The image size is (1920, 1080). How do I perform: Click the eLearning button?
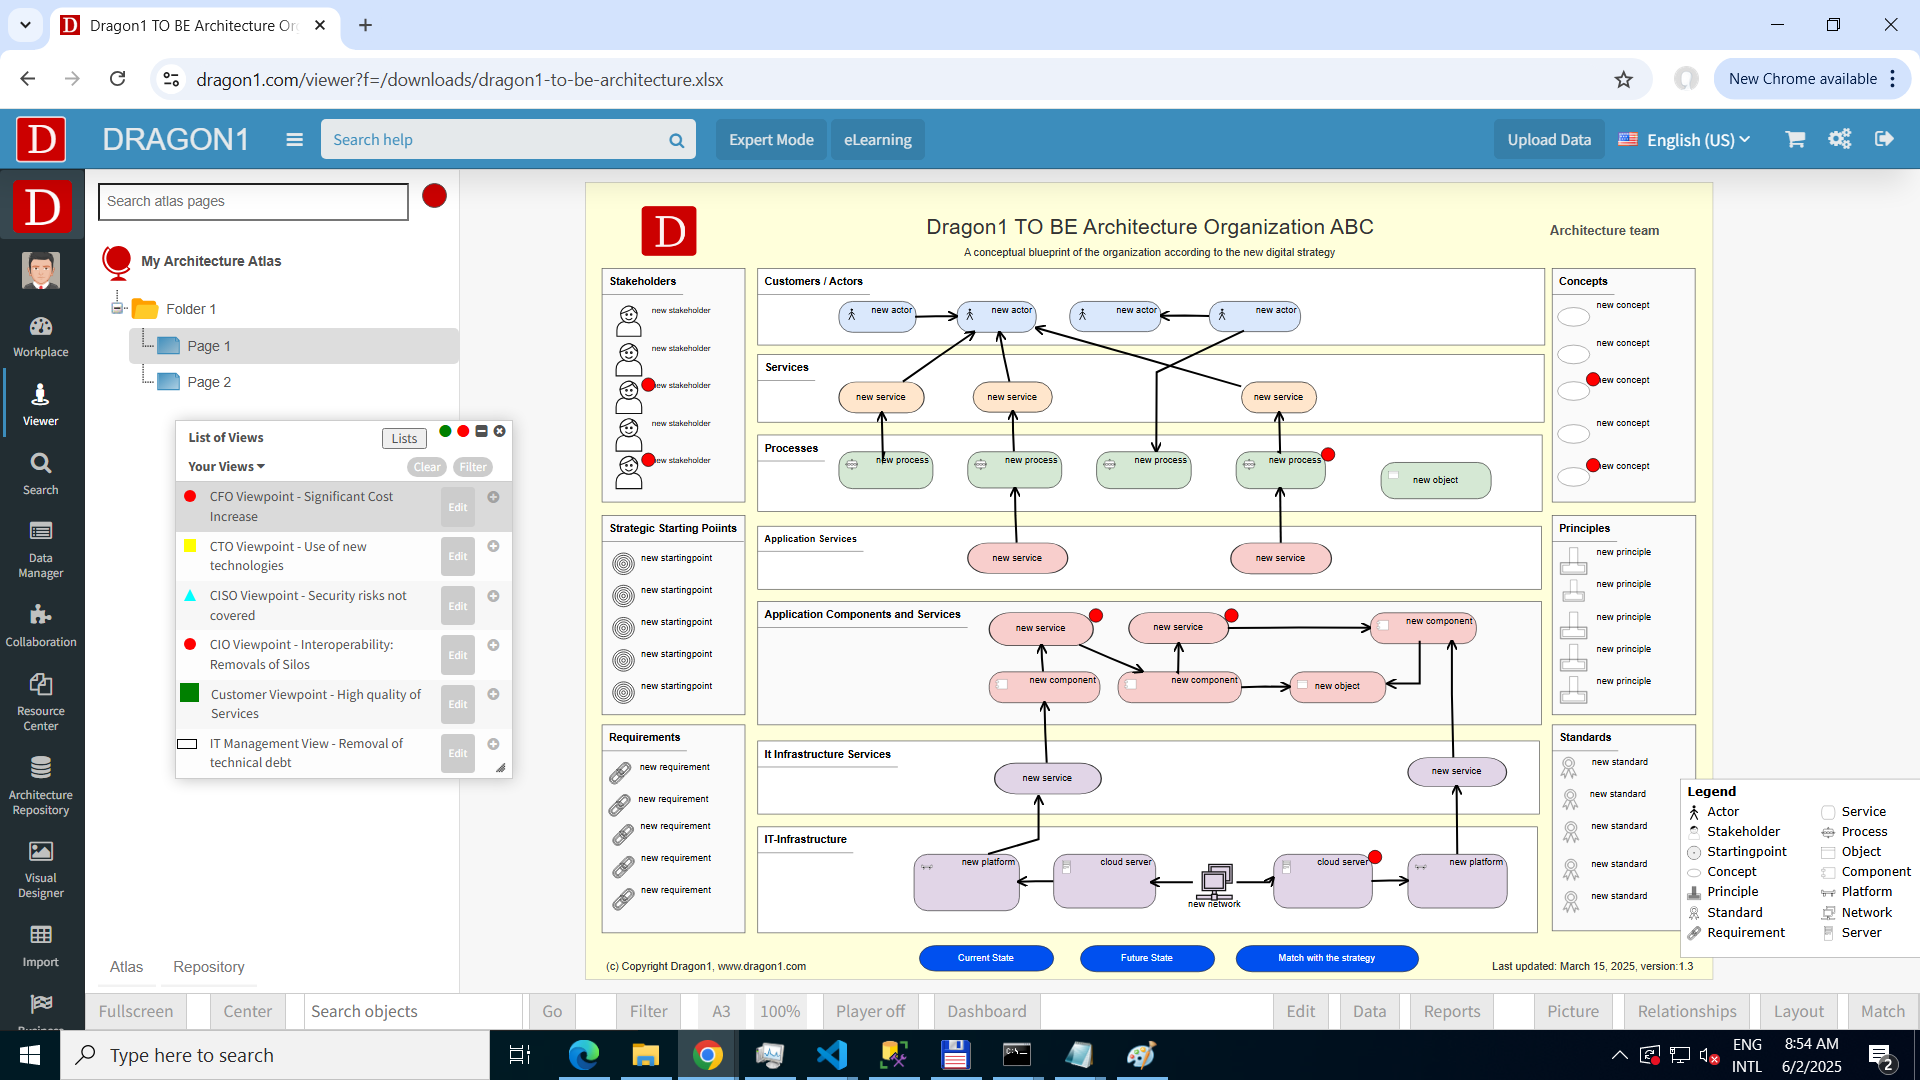point(877,140)
